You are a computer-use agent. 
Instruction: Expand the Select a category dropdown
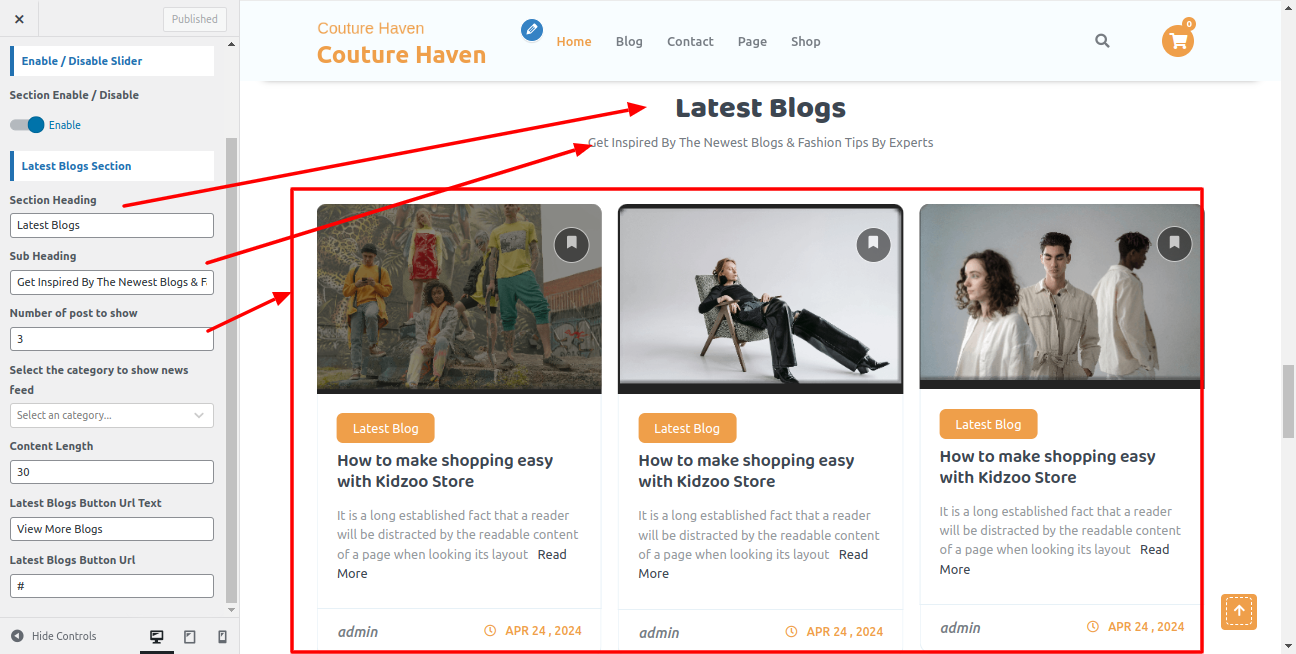click(111, 415)
